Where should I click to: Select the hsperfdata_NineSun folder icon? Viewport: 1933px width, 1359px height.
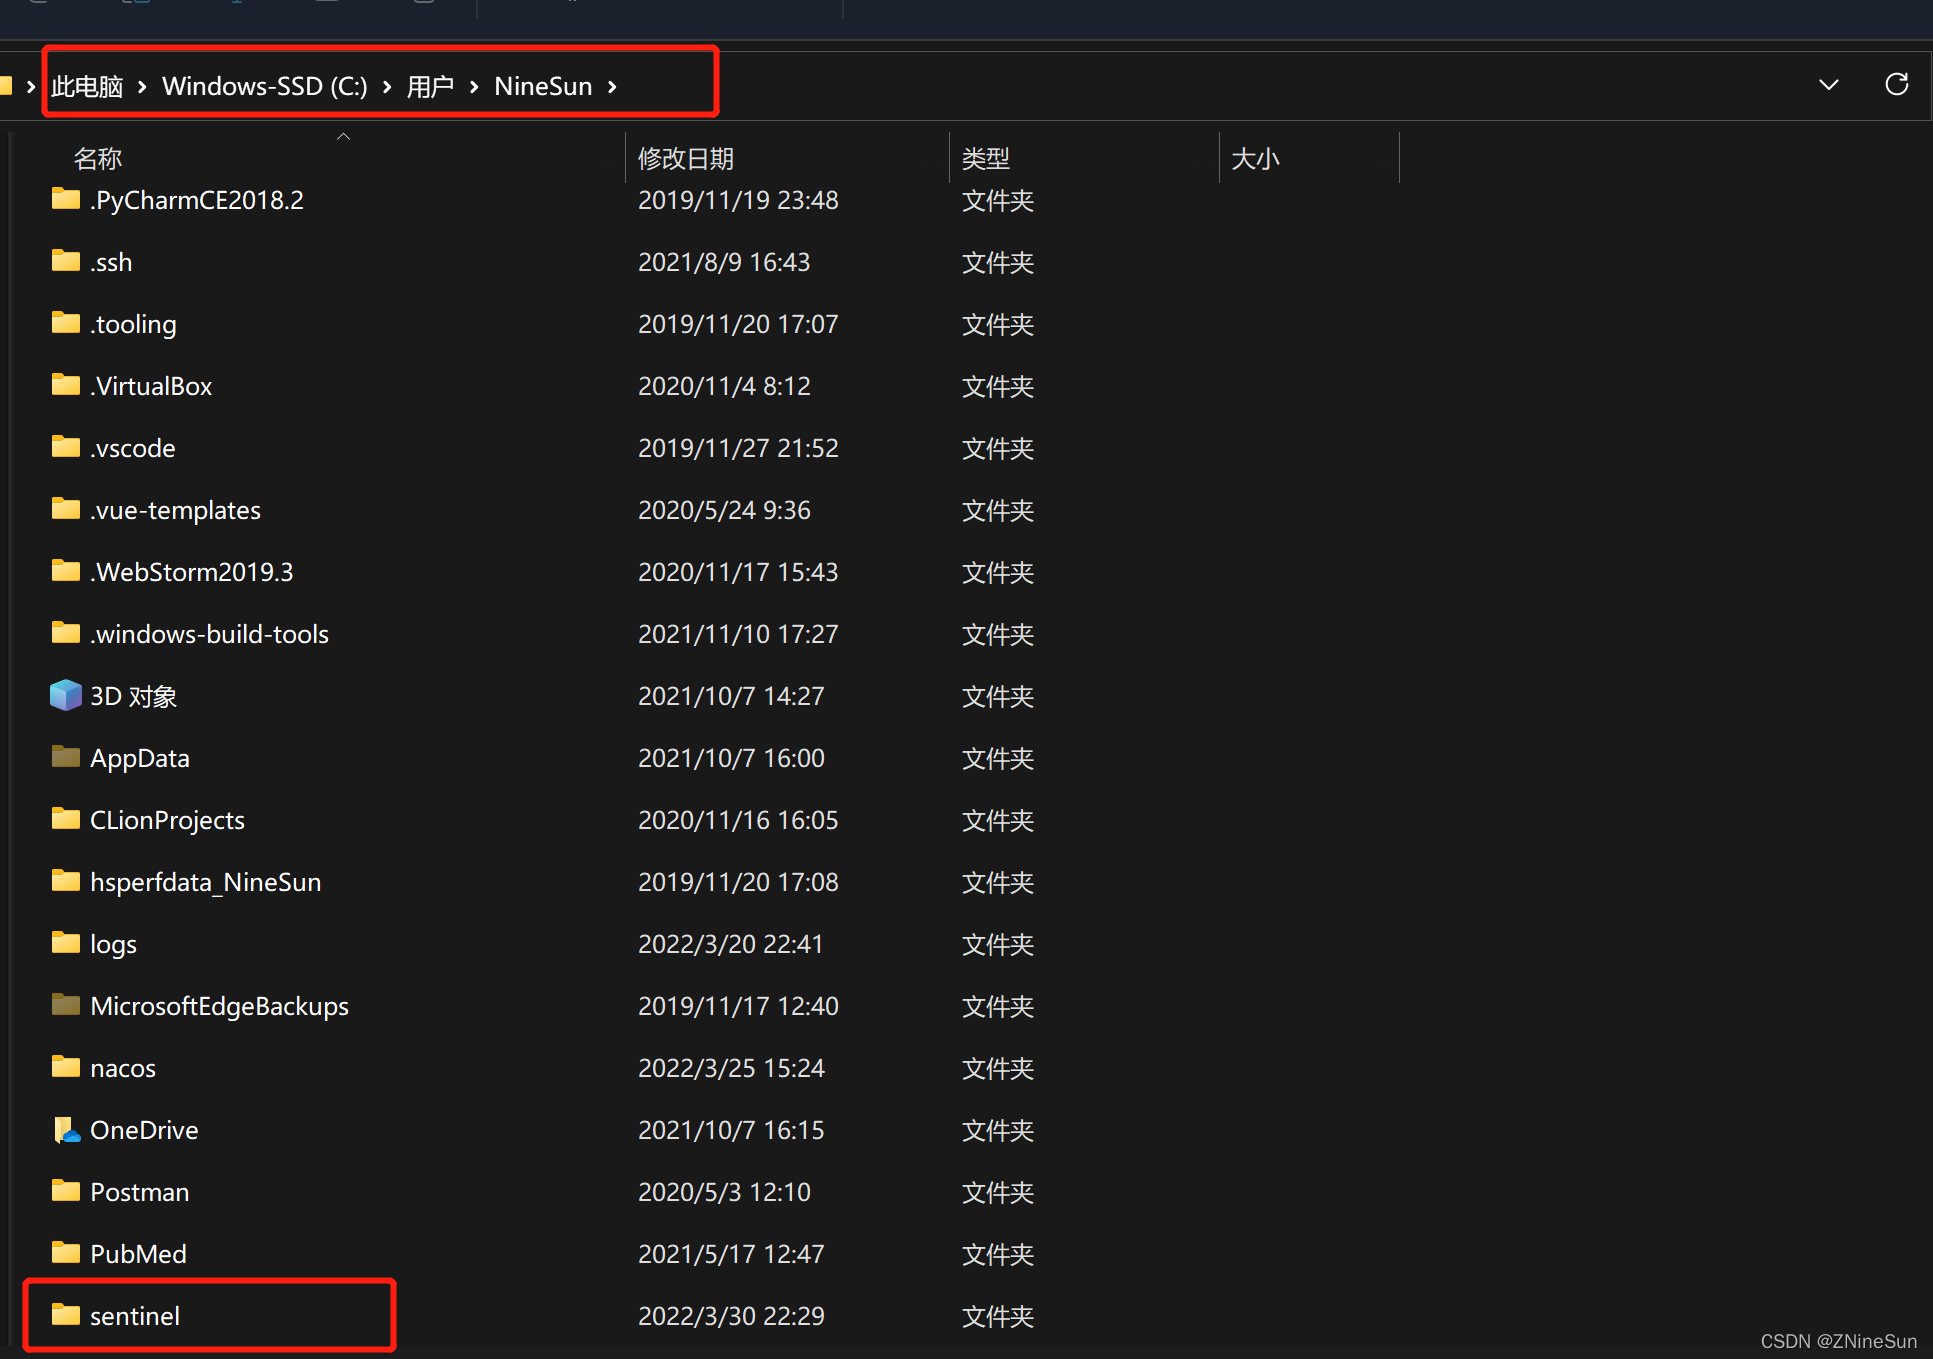[x=66, y=881]
